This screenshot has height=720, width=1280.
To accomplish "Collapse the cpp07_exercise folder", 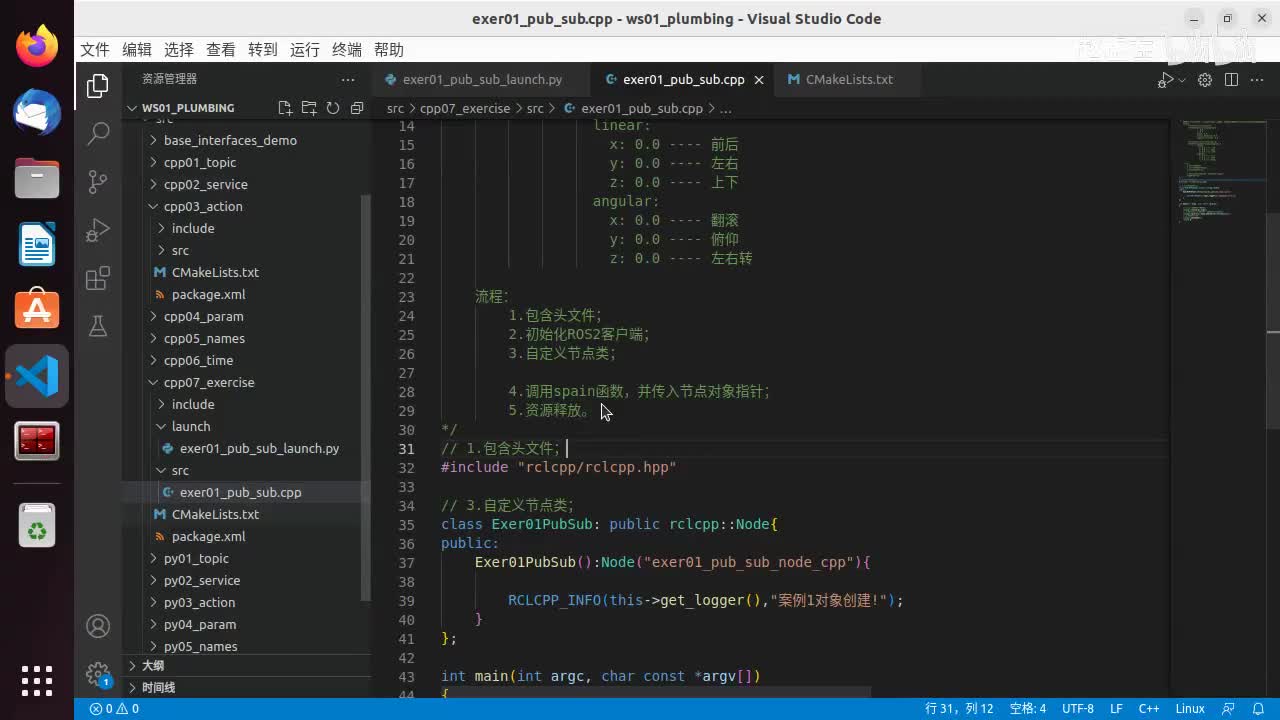I will pyautogui.click(x=208, y=382).
